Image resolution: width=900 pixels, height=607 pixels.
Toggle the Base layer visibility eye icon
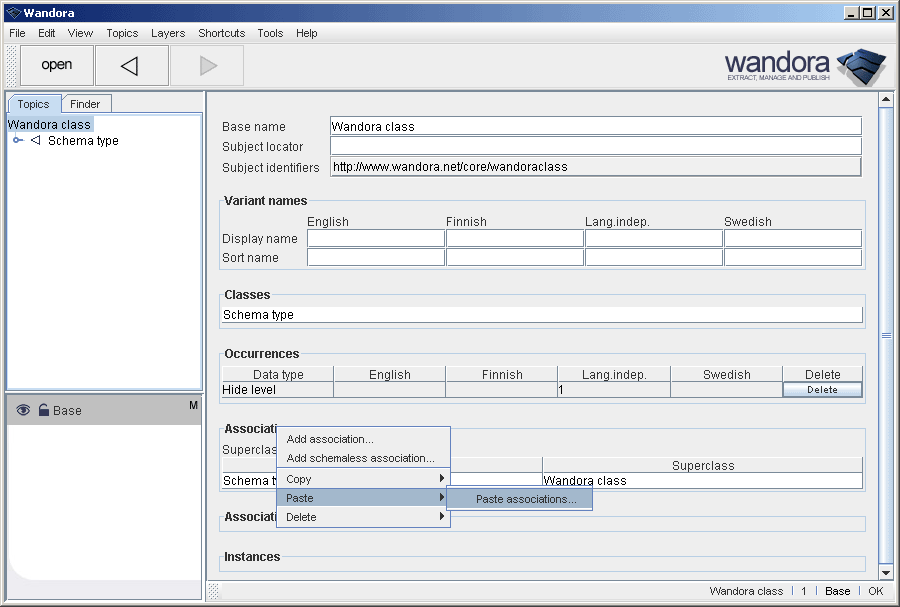click(x=23, y=410)
